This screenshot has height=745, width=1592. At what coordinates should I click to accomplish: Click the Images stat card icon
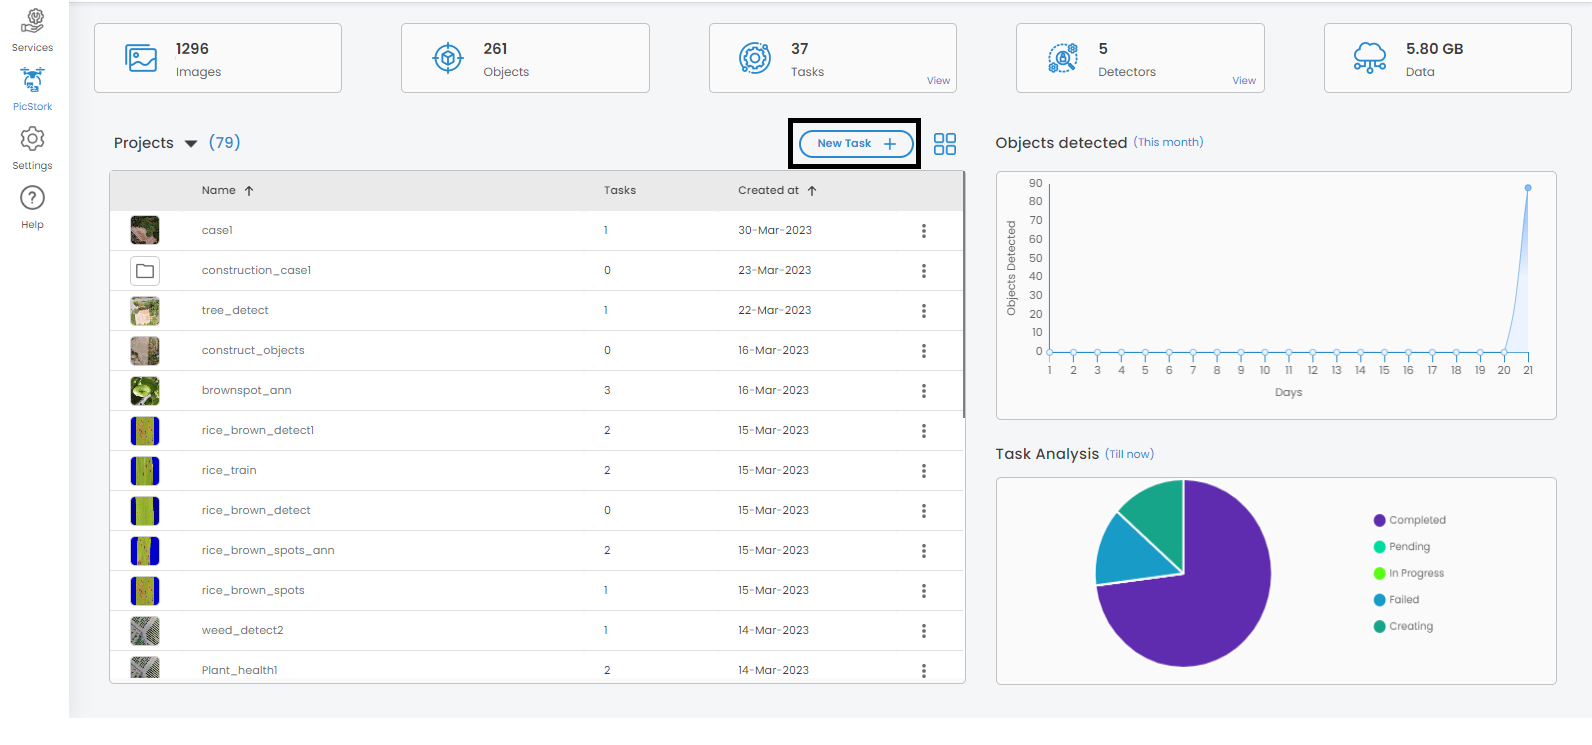coord(141,58)
